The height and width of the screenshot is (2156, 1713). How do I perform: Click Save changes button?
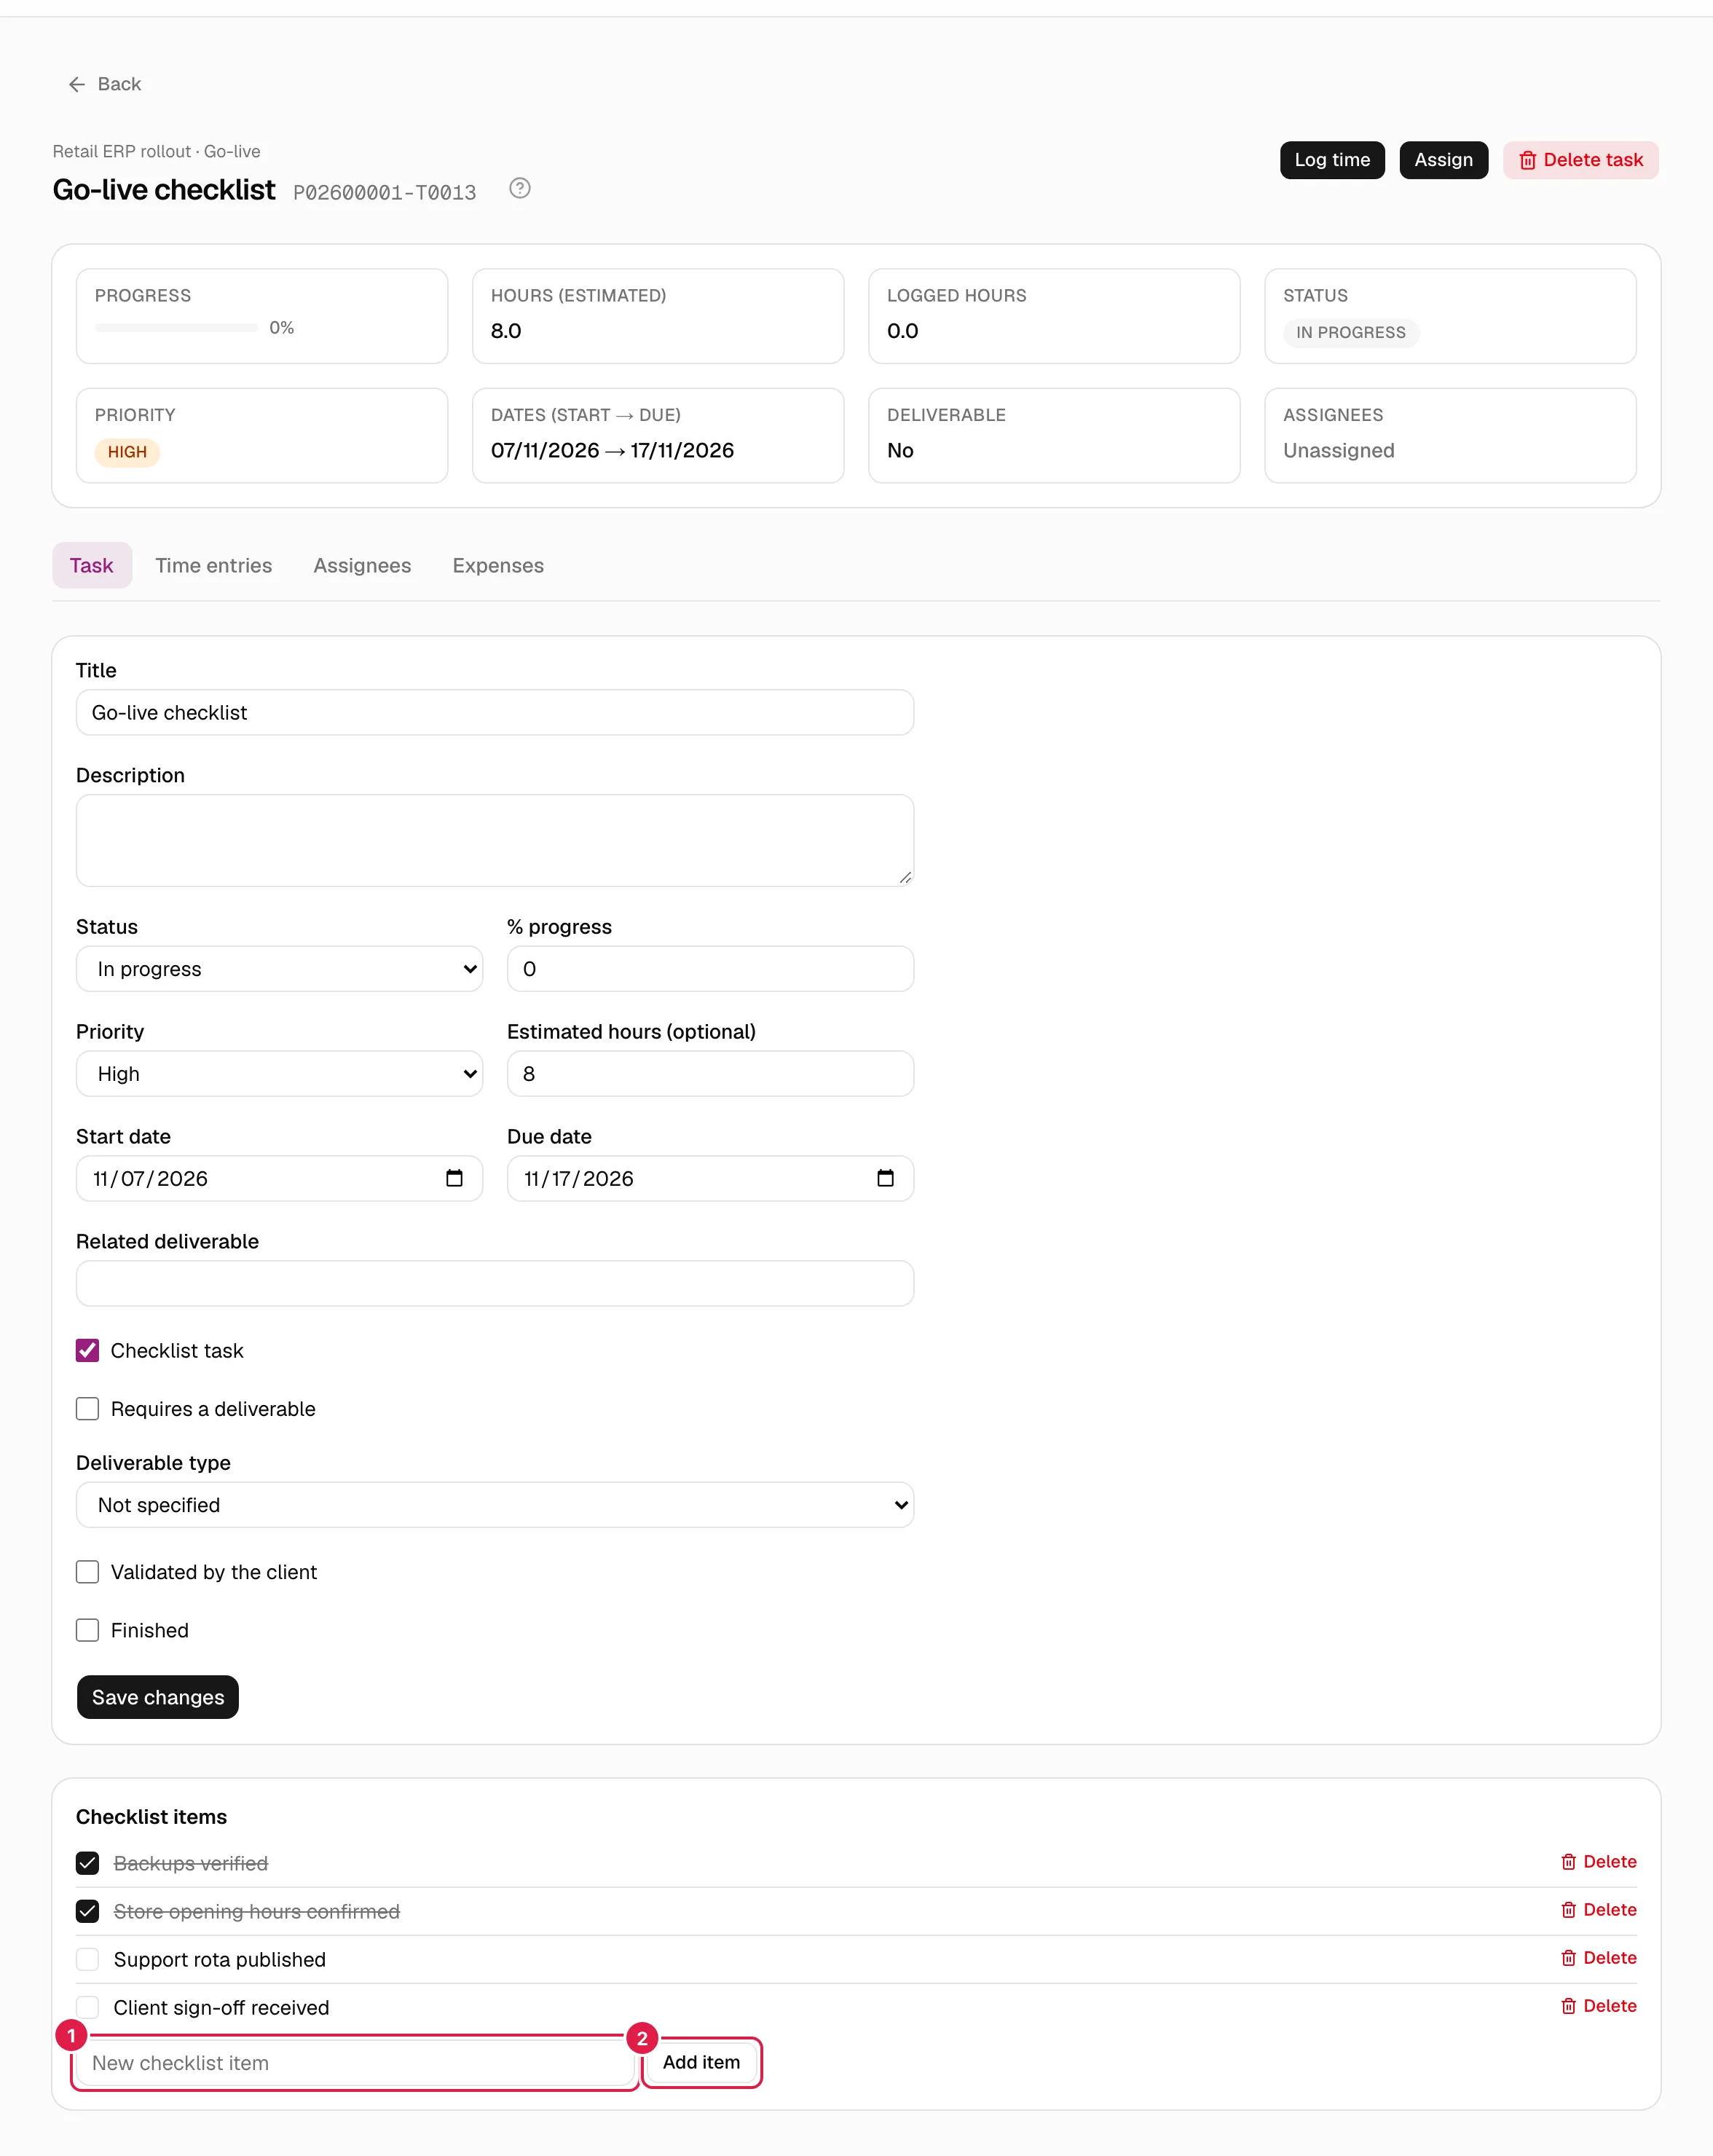tap(158, 1696)
